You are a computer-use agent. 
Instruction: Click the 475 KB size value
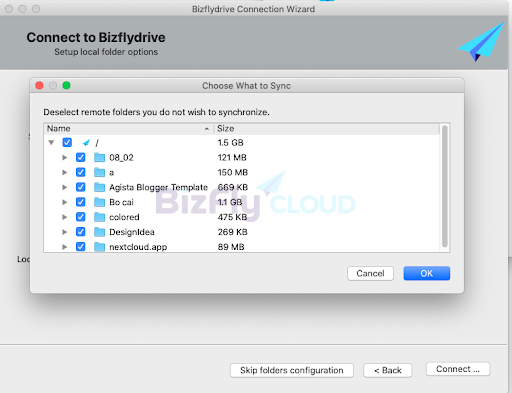[x=232, y=217]
